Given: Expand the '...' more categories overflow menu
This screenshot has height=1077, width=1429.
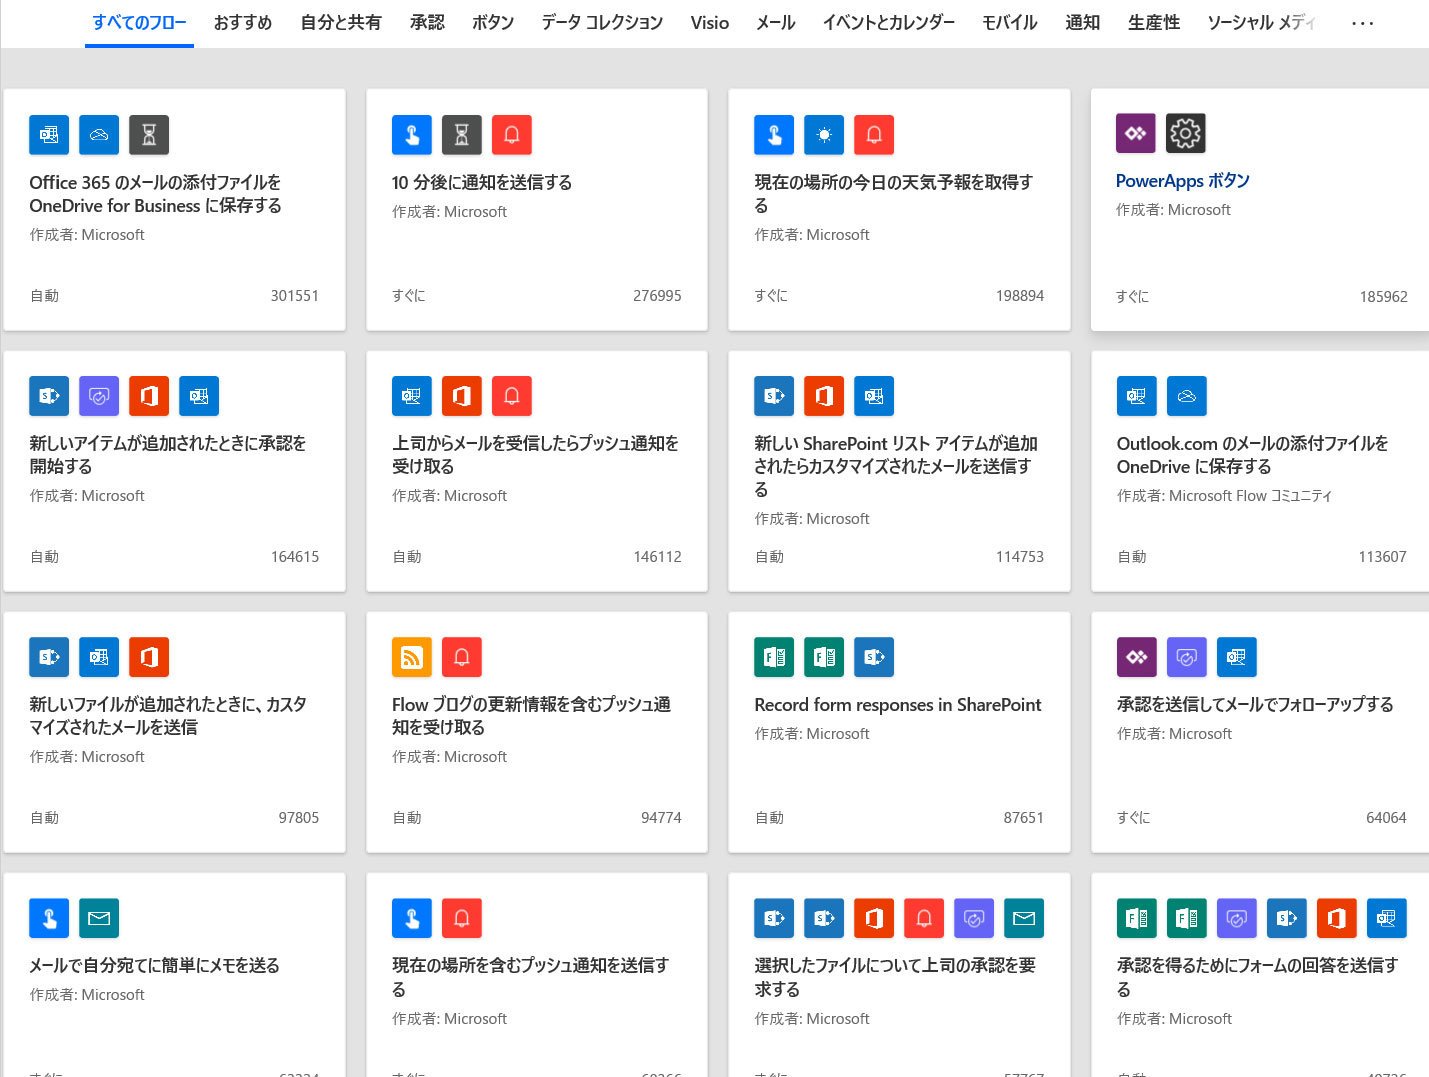Looking at the screenshot, I should pos(1362,23).
